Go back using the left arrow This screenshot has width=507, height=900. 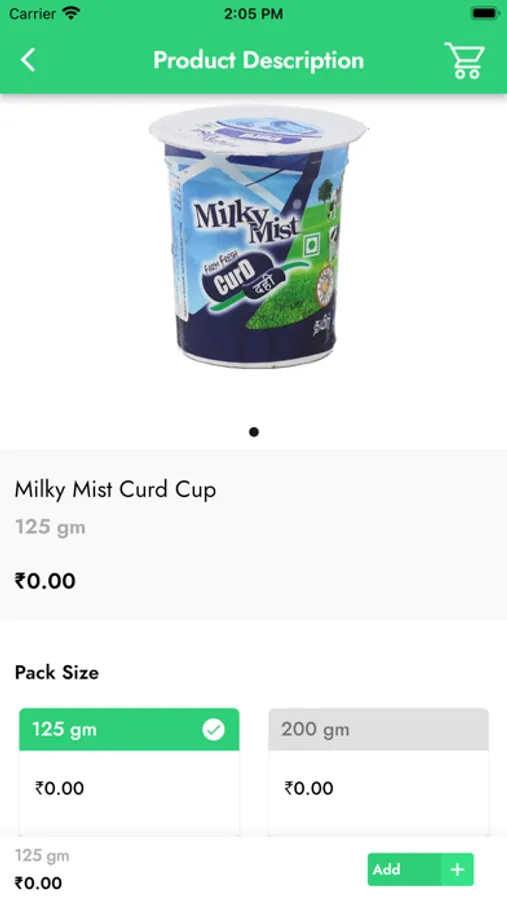pos(28,60)
